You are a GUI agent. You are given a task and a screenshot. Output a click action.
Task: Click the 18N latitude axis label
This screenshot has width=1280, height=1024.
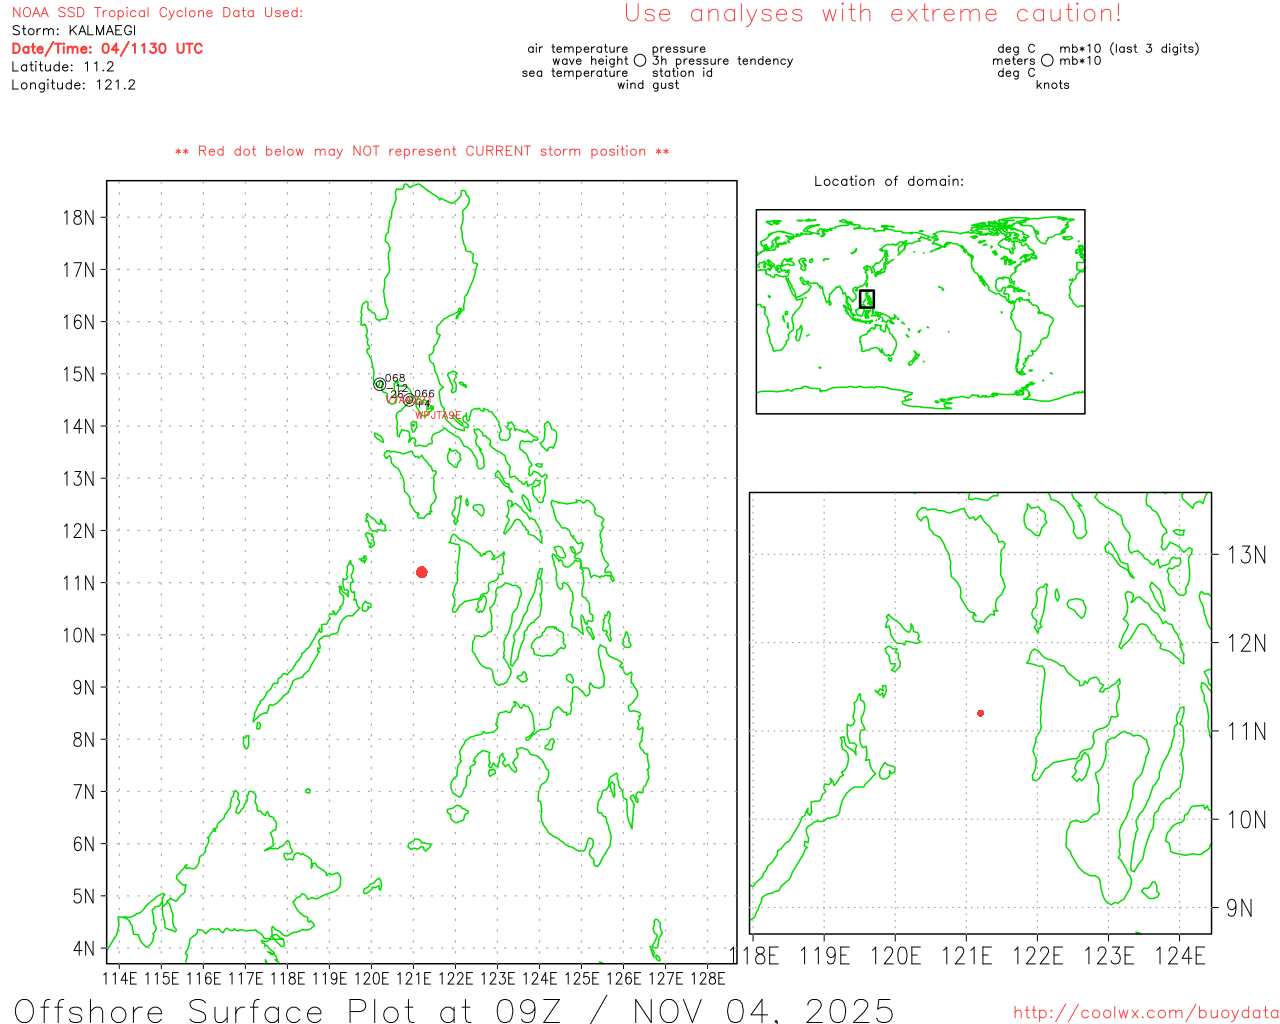(x=79, y=218)
